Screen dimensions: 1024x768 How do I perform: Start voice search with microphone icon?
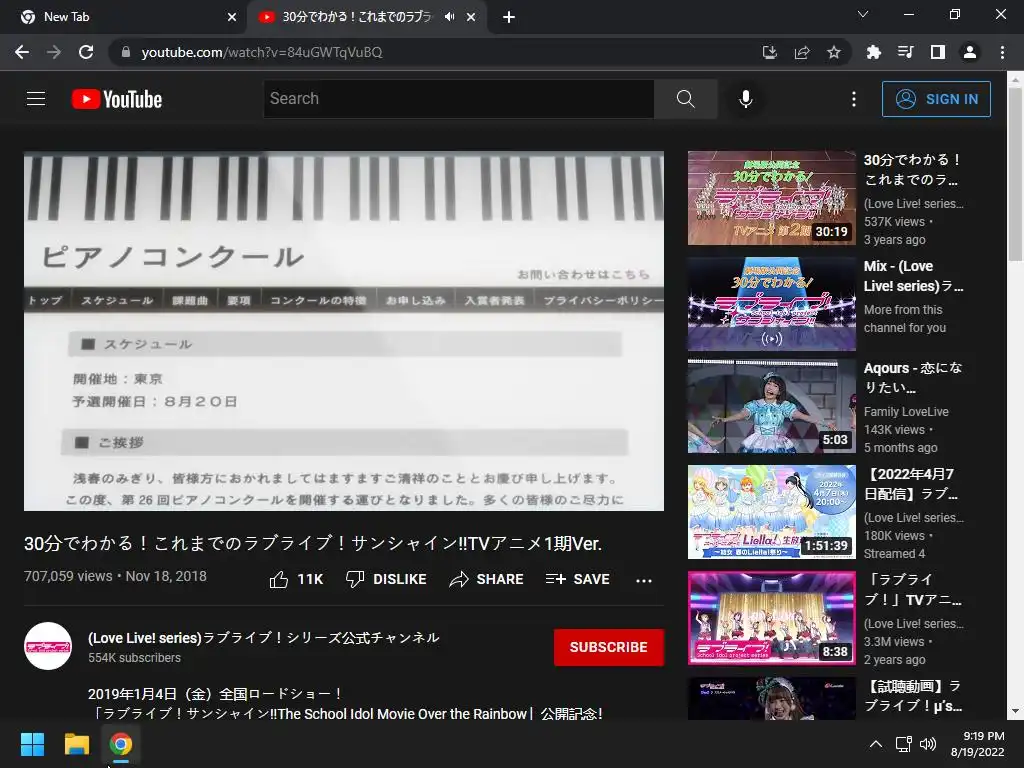(x=745, y=99)
